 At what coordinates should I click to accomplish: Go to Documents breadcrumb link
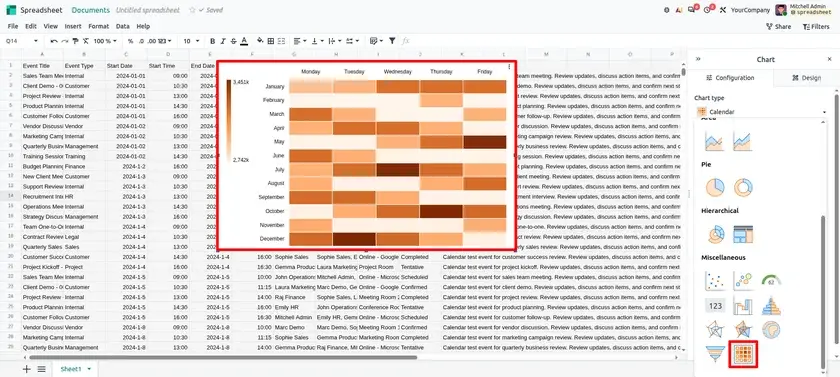click(x=91, y=10)
